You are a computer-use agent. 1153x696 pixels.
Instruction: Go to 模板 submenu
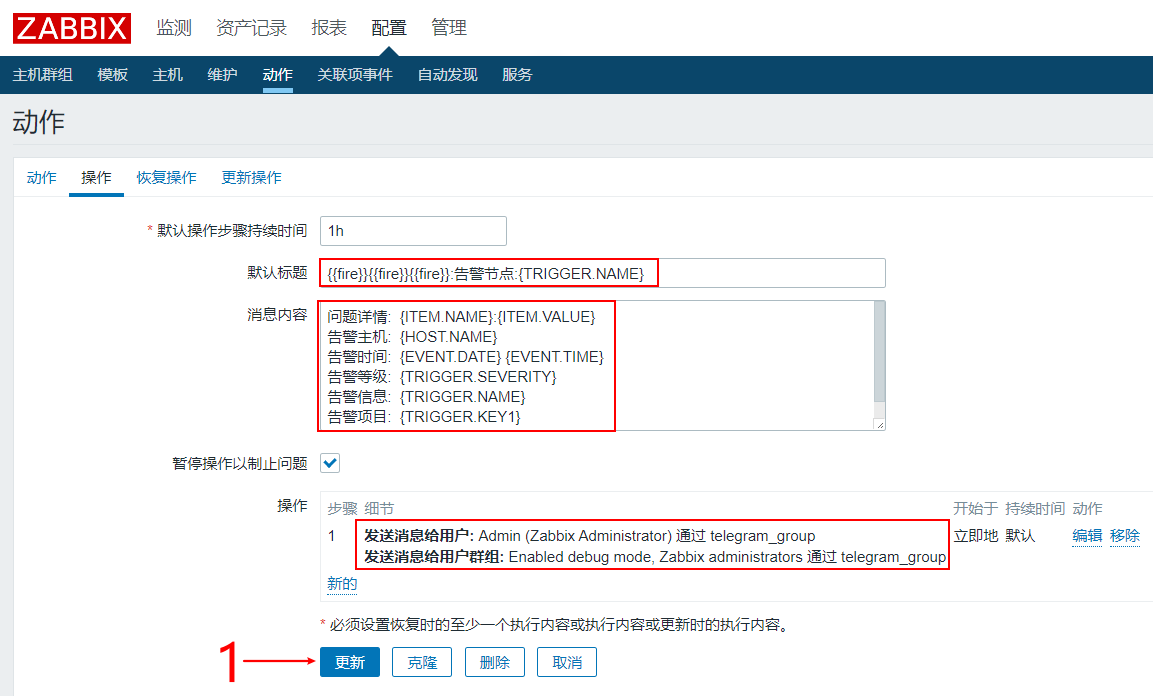[112, 75]
